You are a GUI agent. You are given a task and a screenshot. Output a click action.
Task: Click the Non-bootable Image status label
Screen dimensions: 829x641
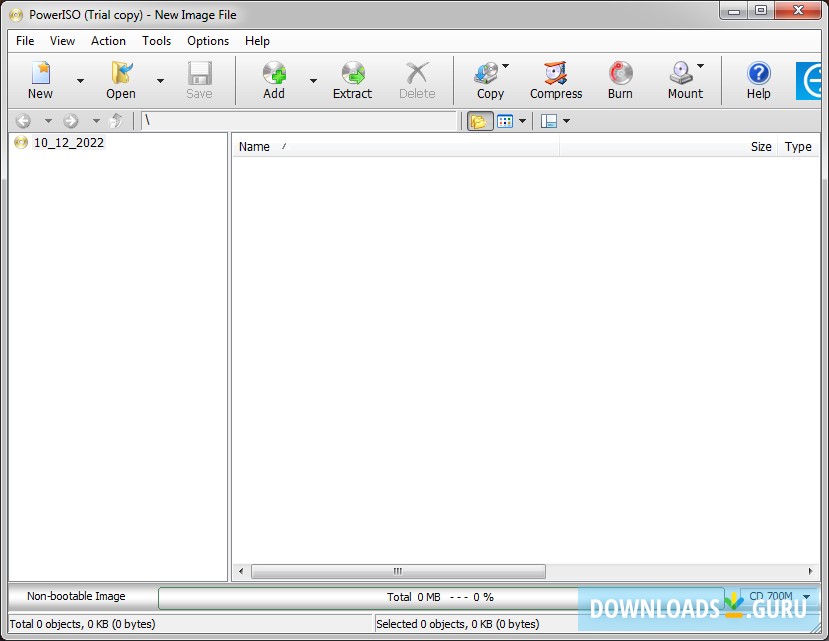pos(76,596)
